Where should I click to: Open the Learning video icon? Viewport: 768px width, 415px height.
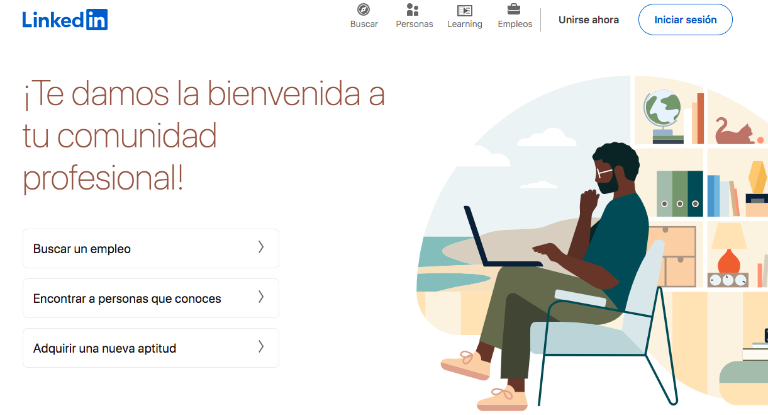pos(464,10)
